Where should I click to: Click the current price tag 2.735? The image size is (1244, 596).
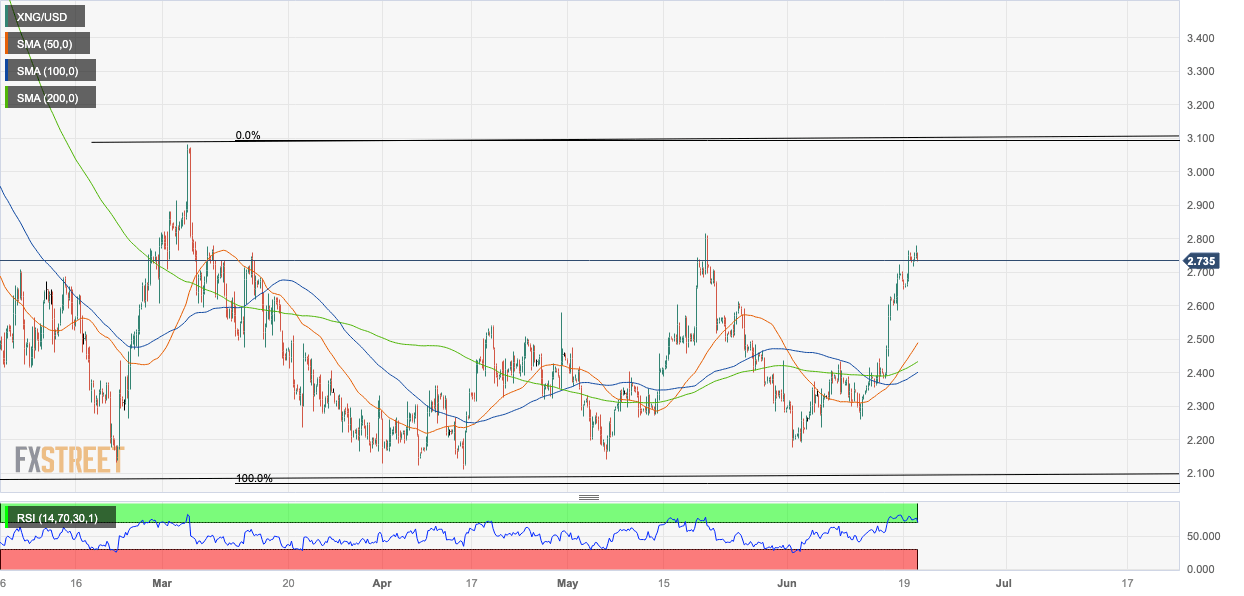point(1202,261)
